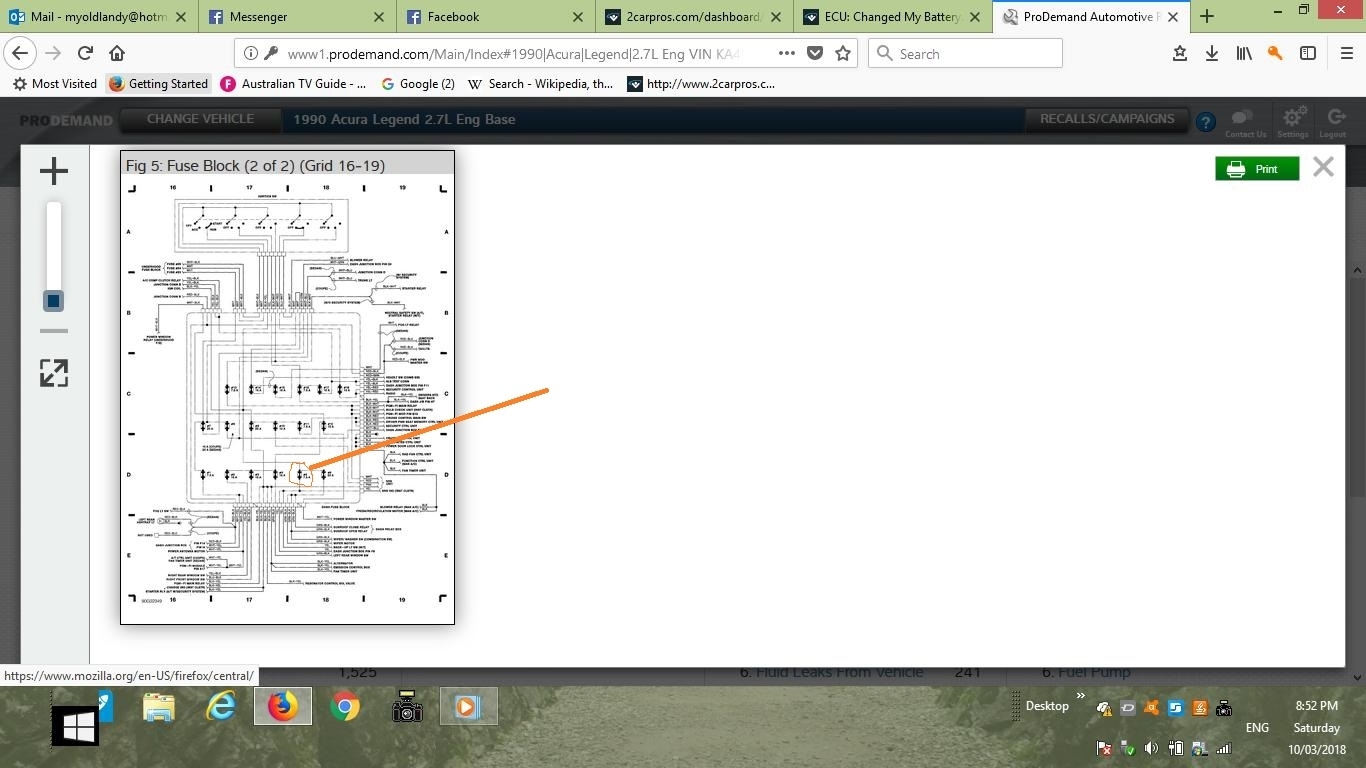1366x768 pixels.
Task: Open volume control in system tray
Action: point(1151,748)
